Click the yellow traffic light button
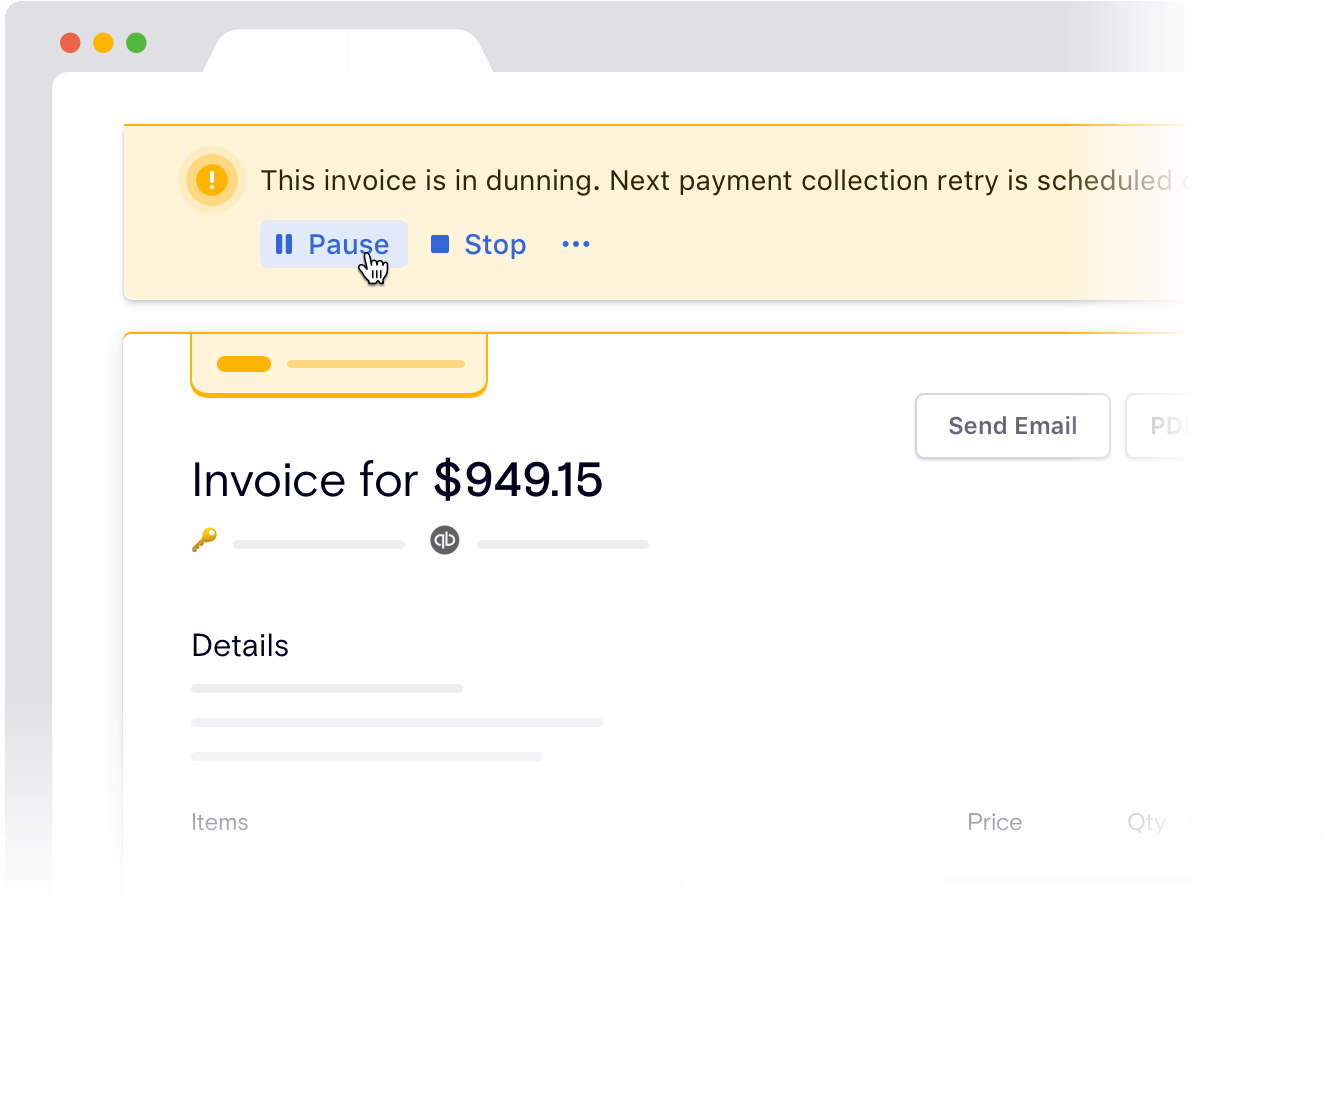 (102, 43)
